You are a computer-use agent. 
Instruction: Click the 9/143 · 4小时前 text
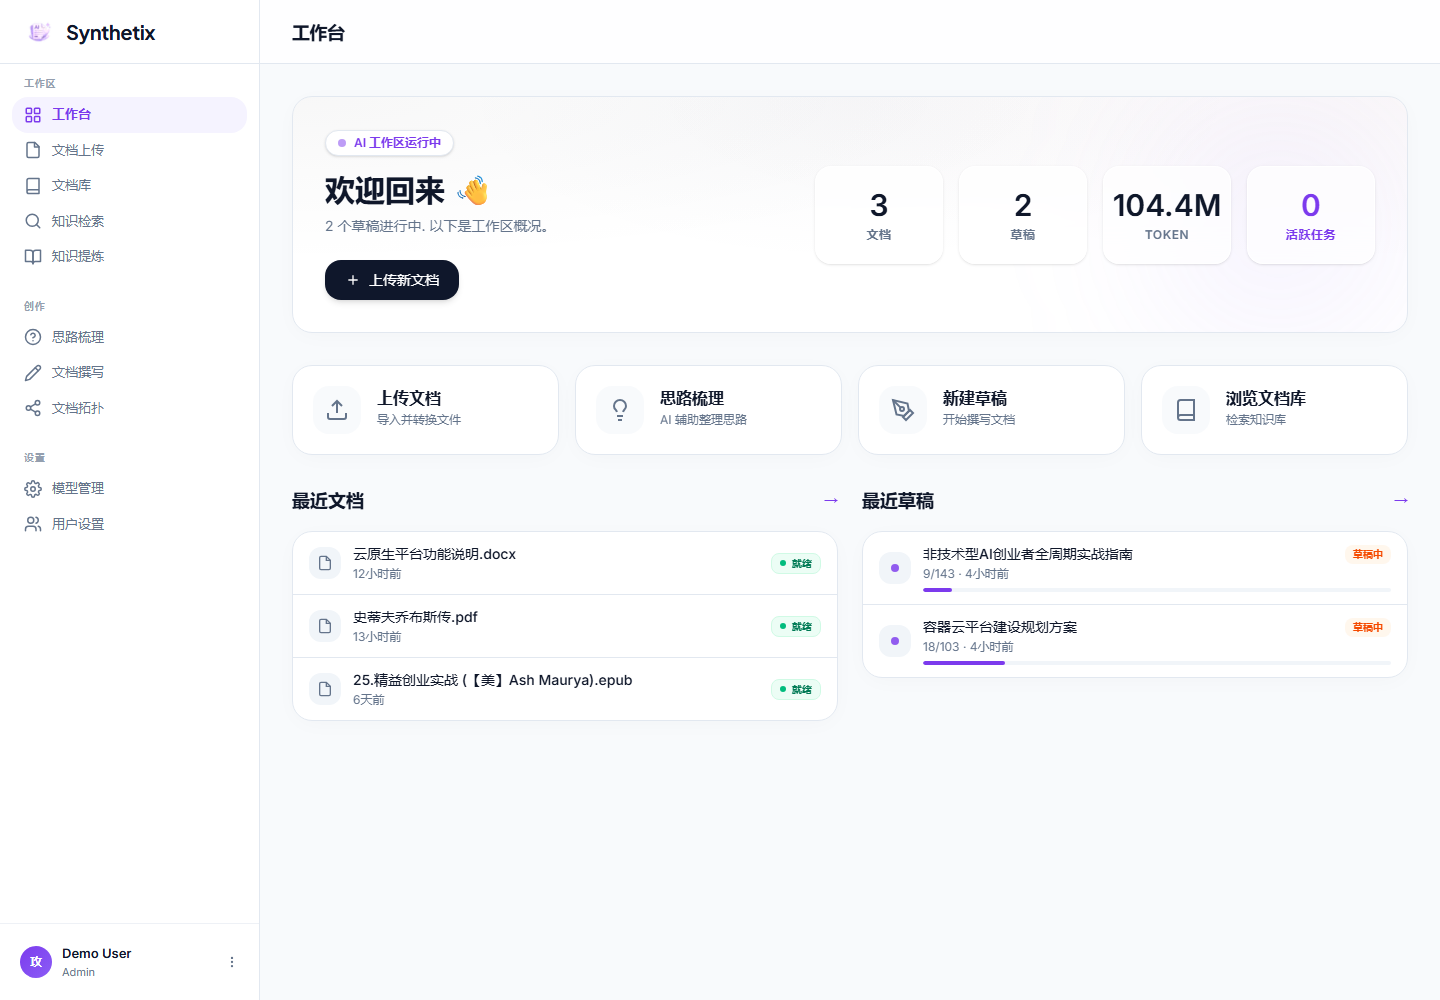[x=966, y=574]
